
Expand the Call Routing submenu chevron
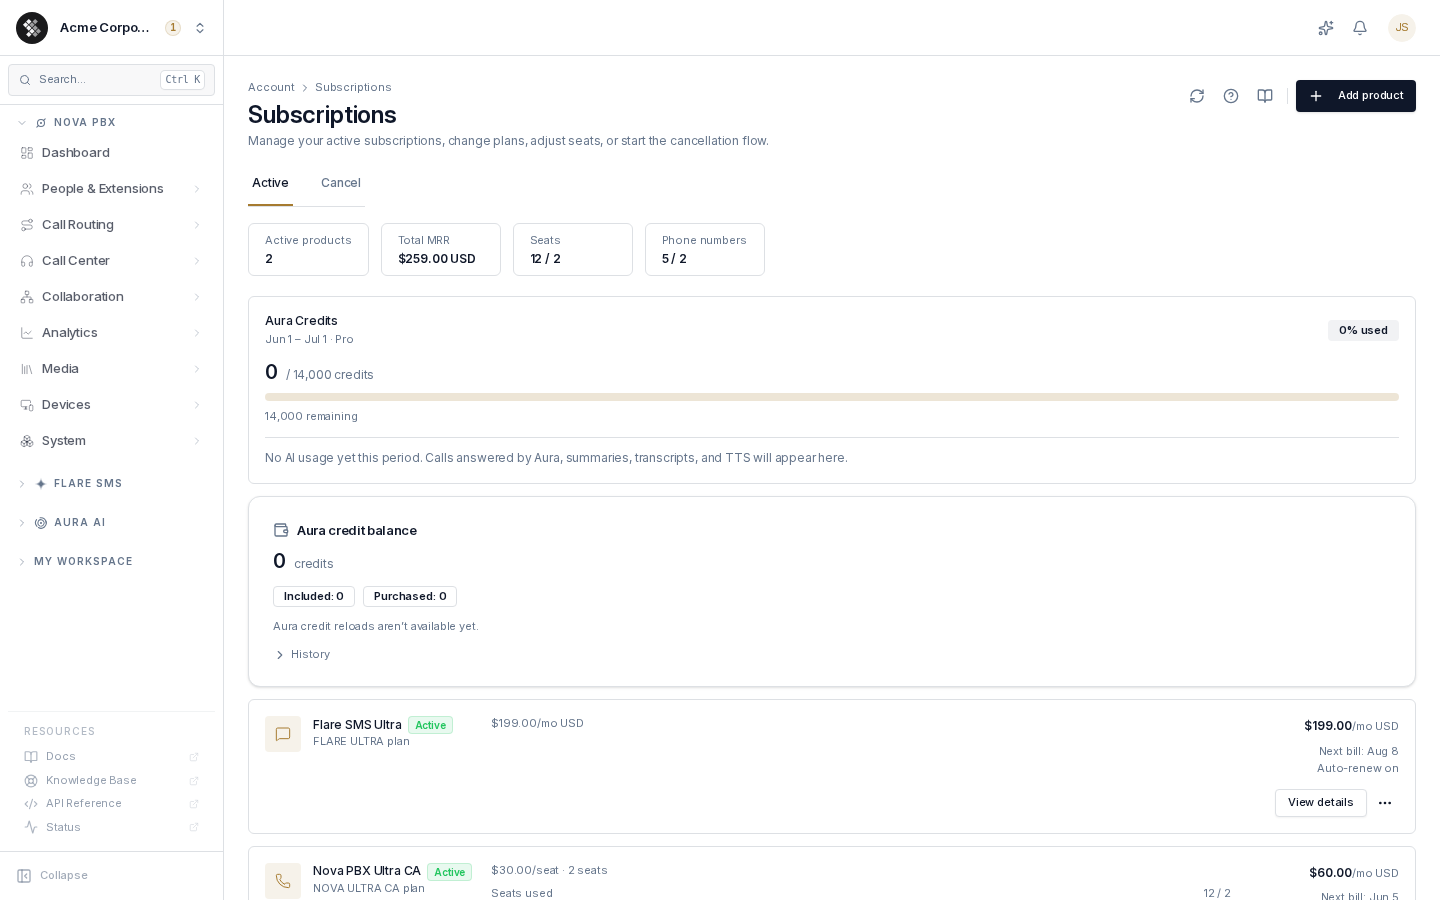(x=197, y=225)
